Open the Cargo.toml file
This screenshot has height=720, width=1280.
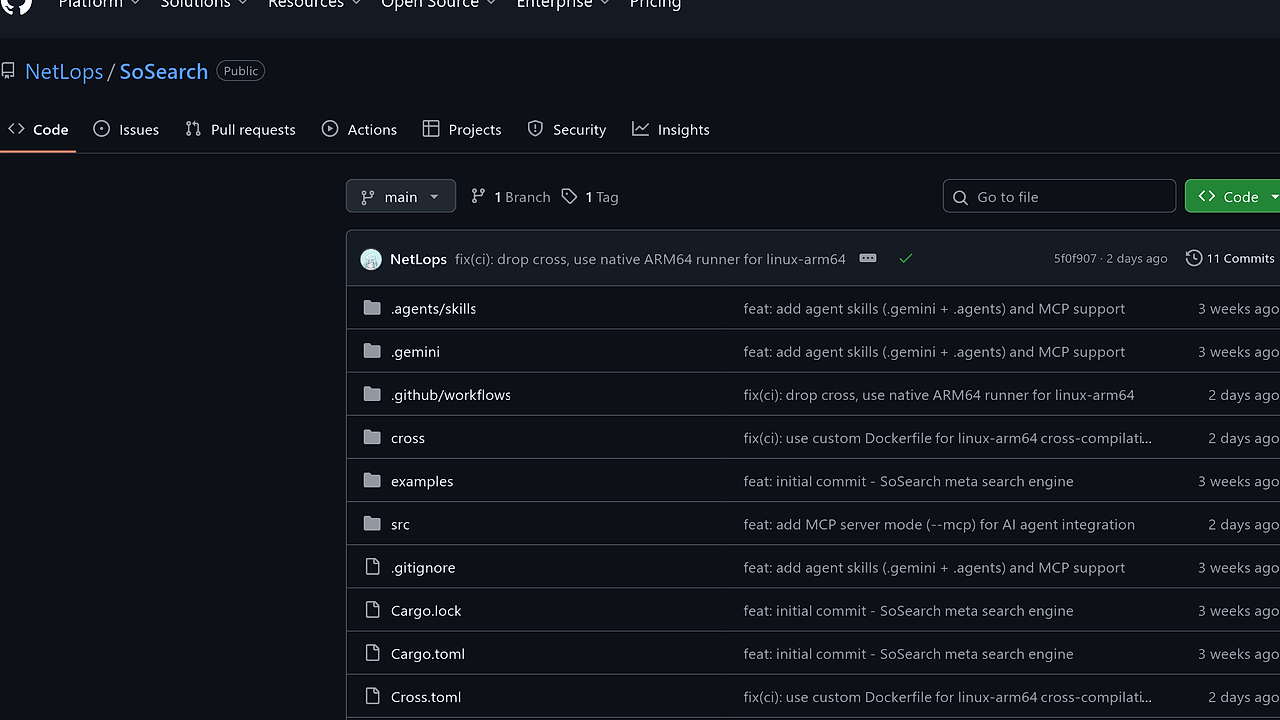click(x=428, y=652)
